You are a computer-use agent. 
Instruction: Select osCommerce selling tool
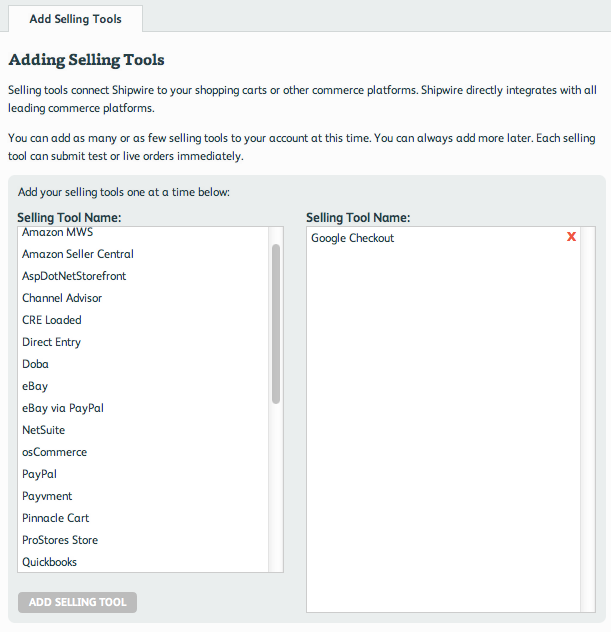pos(54,452)
